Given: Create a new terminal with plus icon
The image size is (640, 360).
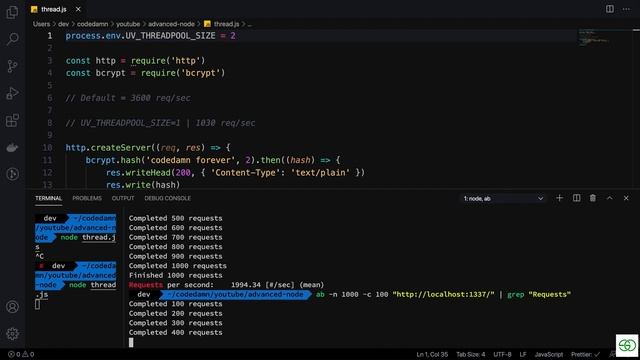Looking at the screenshot, I should coord(559,198).
